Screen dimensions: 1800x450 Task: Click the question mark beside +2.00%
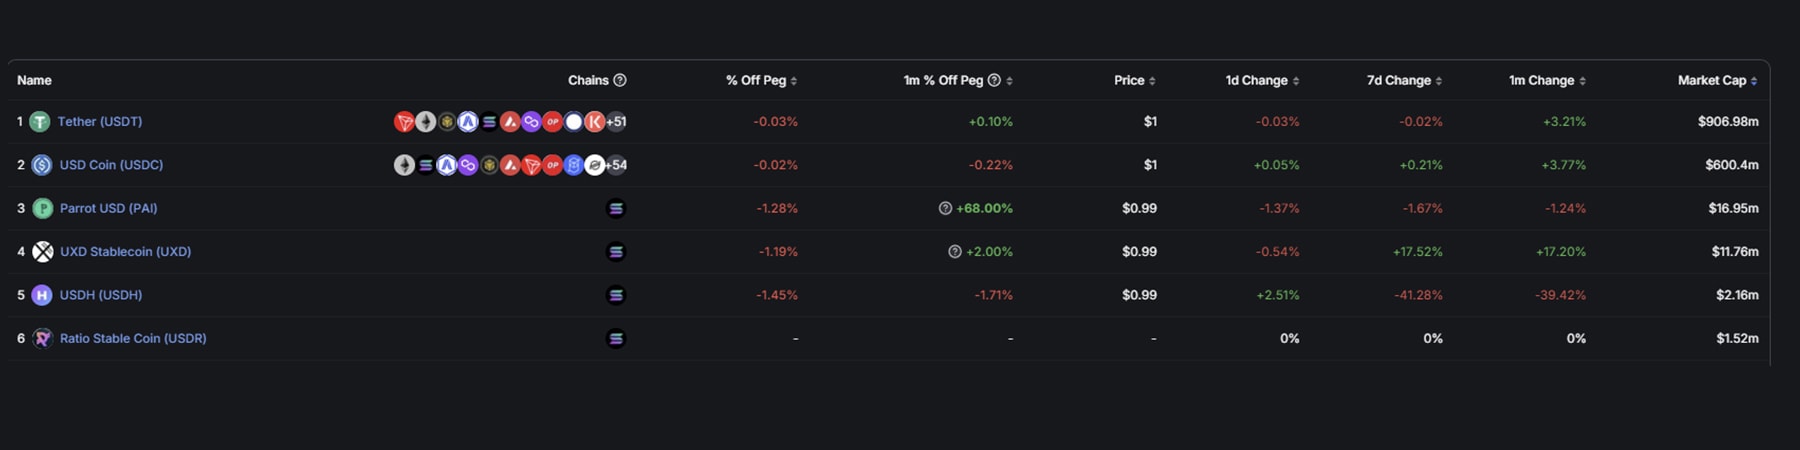point(955,252)
